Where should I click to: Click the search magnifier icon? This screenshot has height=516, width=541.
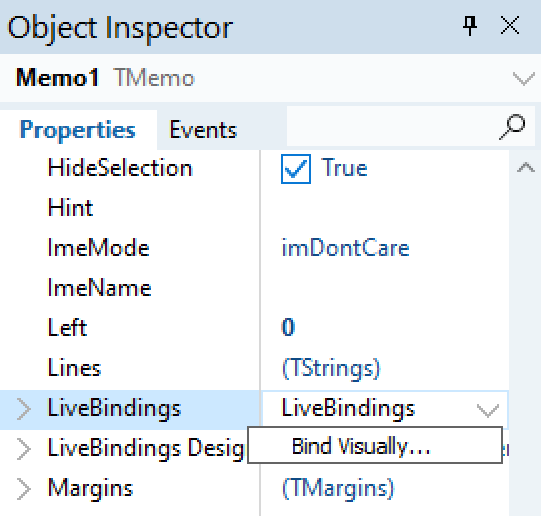tap(512, 127)
